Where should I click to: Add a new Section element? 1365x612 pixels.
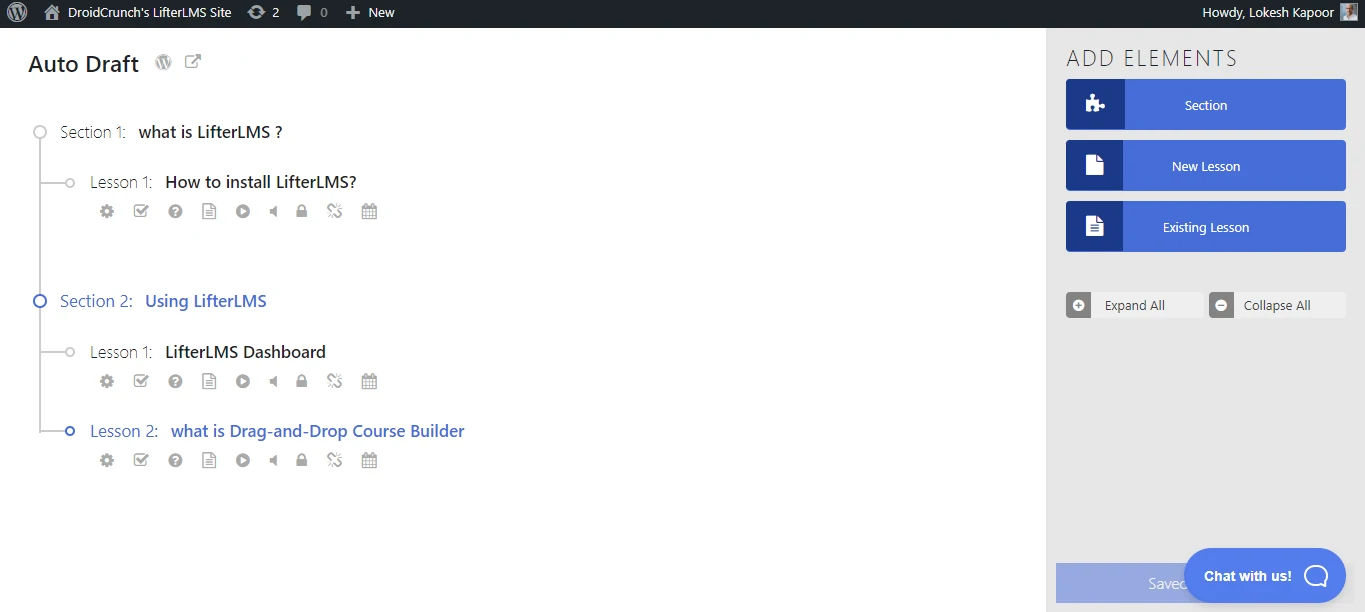(1206, 105)
